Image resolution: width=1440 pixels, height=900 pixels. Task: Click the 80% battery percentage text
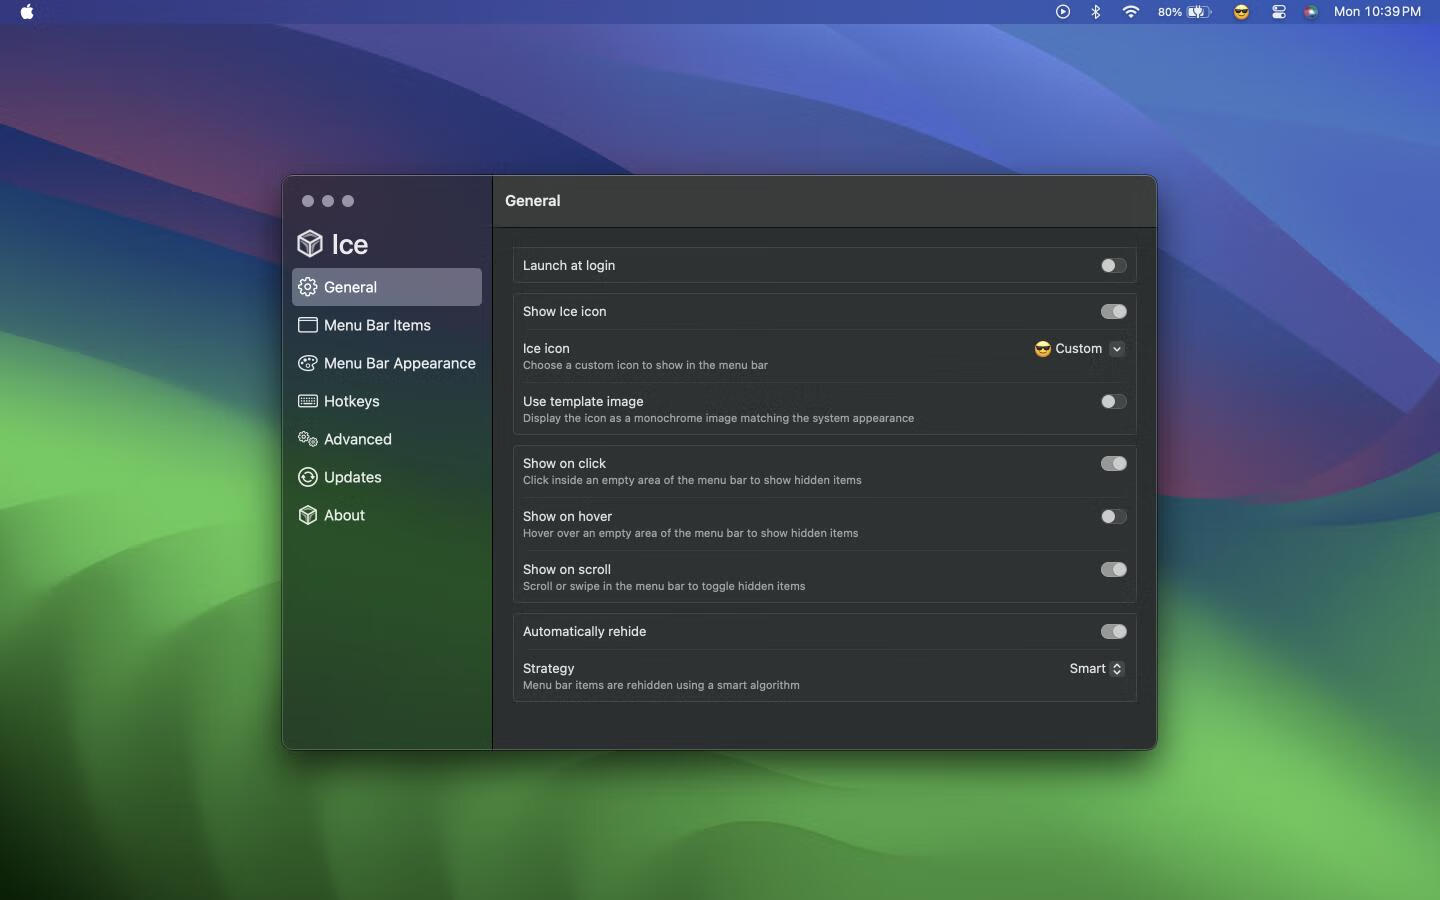1169,12
